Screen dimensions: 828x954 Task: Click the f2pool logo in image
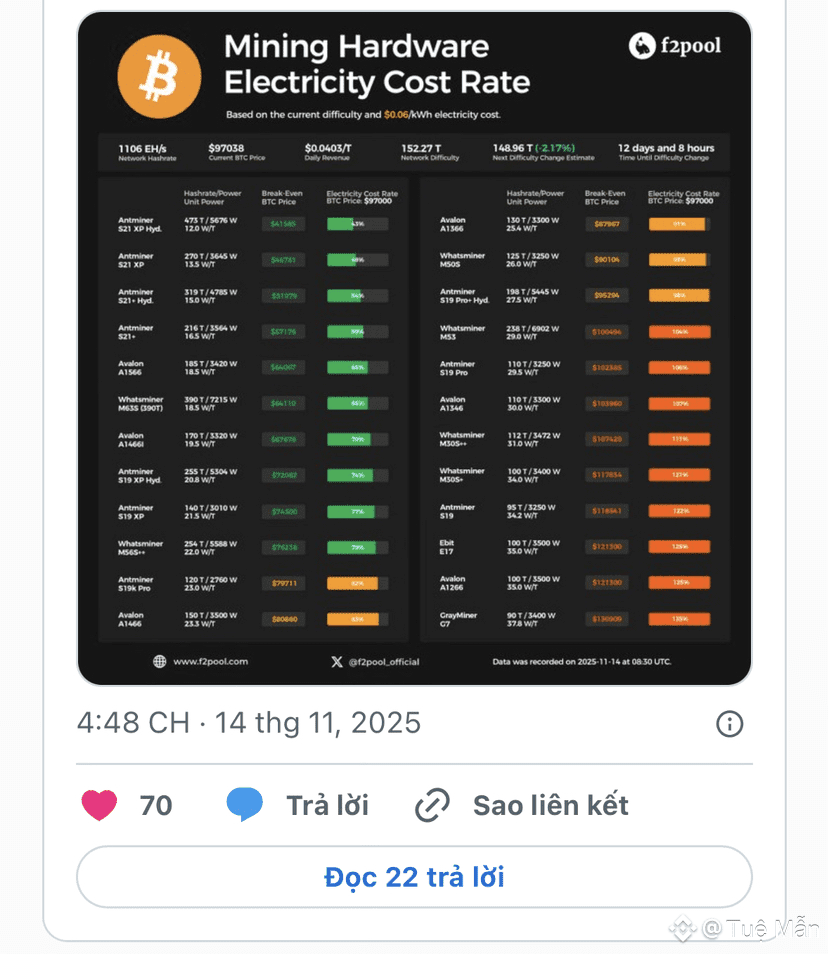coord(674,46)
